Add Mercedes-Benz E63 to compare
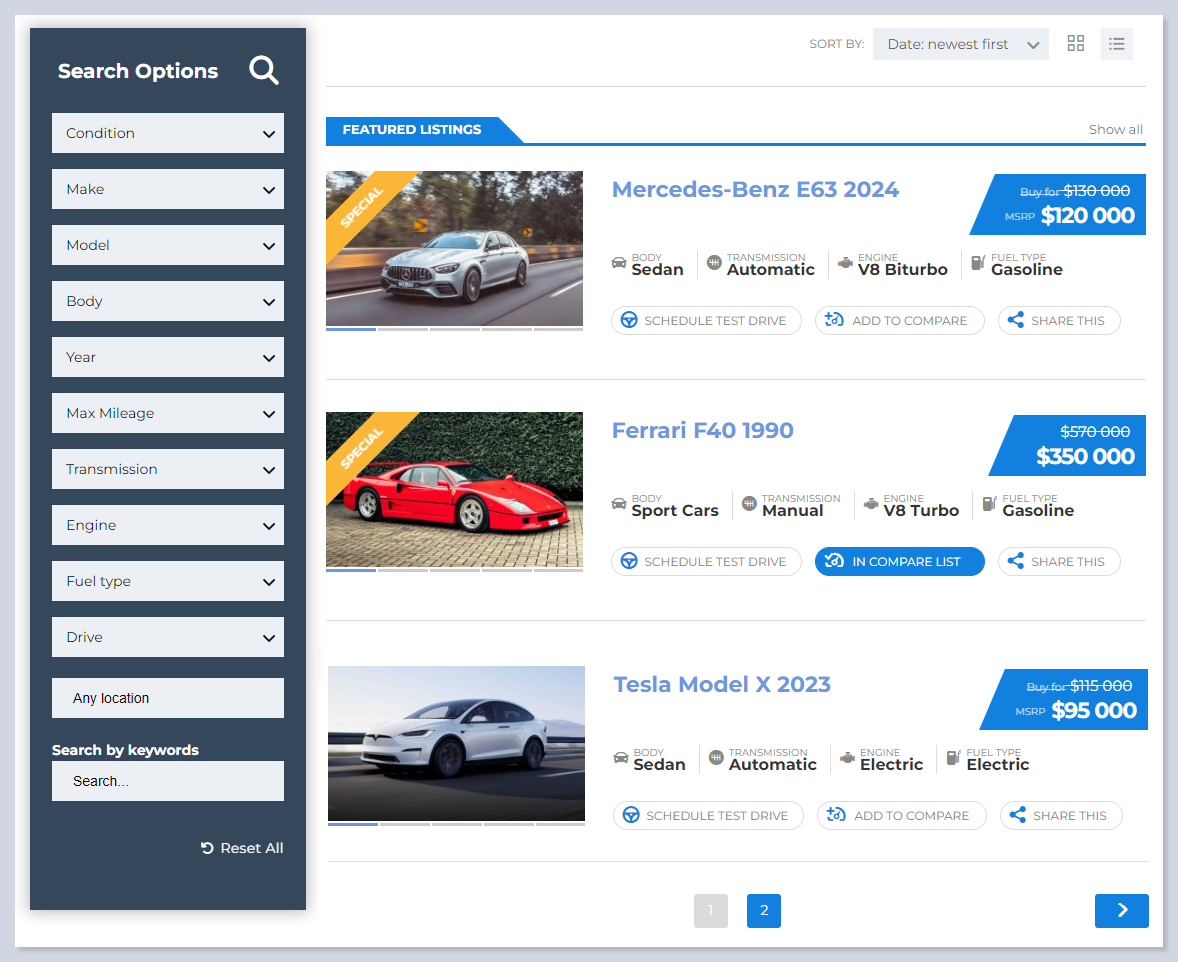1178x962 pixels. pos(899,321)
